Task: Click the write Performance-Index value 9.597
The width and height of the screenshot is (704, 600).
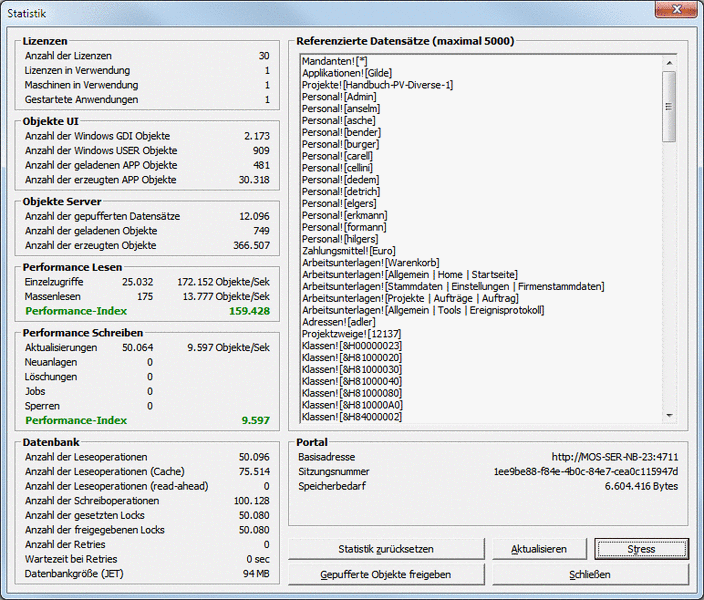Action: (256, 421)
